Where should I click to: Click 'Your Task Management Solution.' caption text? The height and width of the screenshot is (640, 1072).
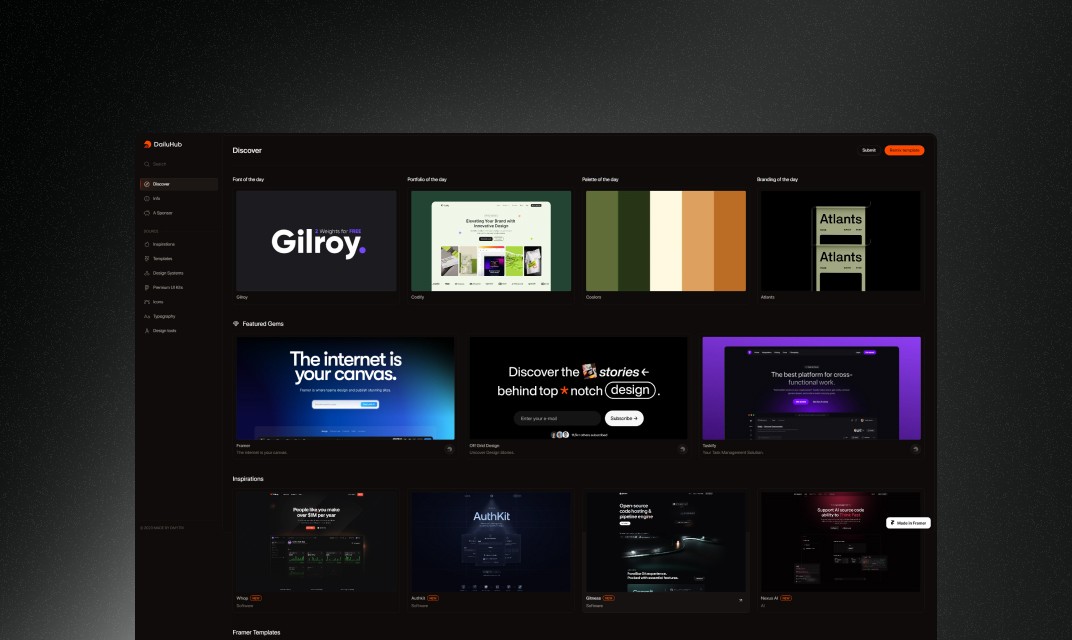click(x=733, y=453)
